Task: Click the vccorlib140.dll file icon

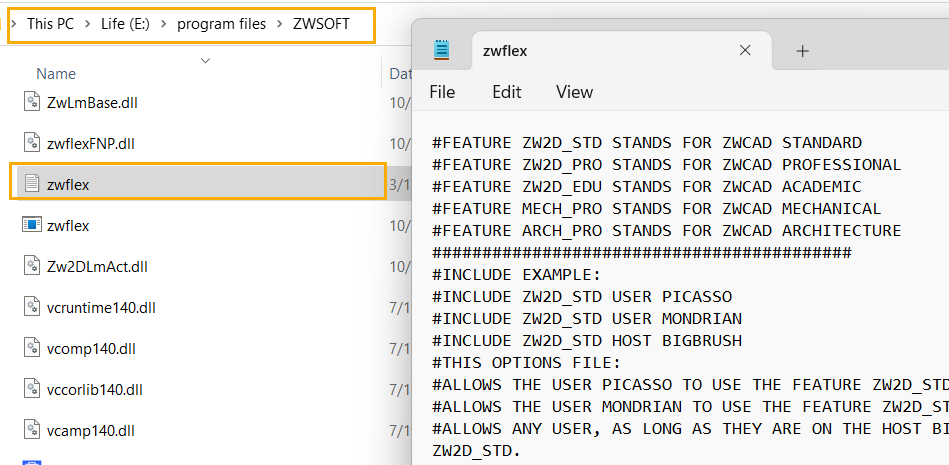Action: point(32,390)
